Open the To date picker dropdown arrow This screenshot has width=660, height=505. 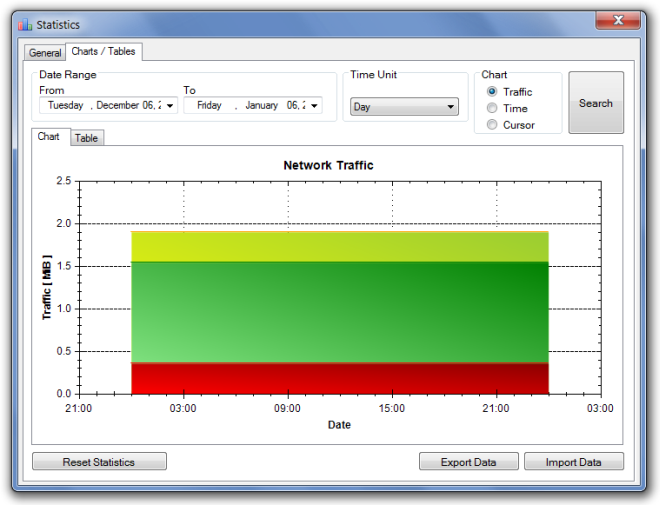314,105
